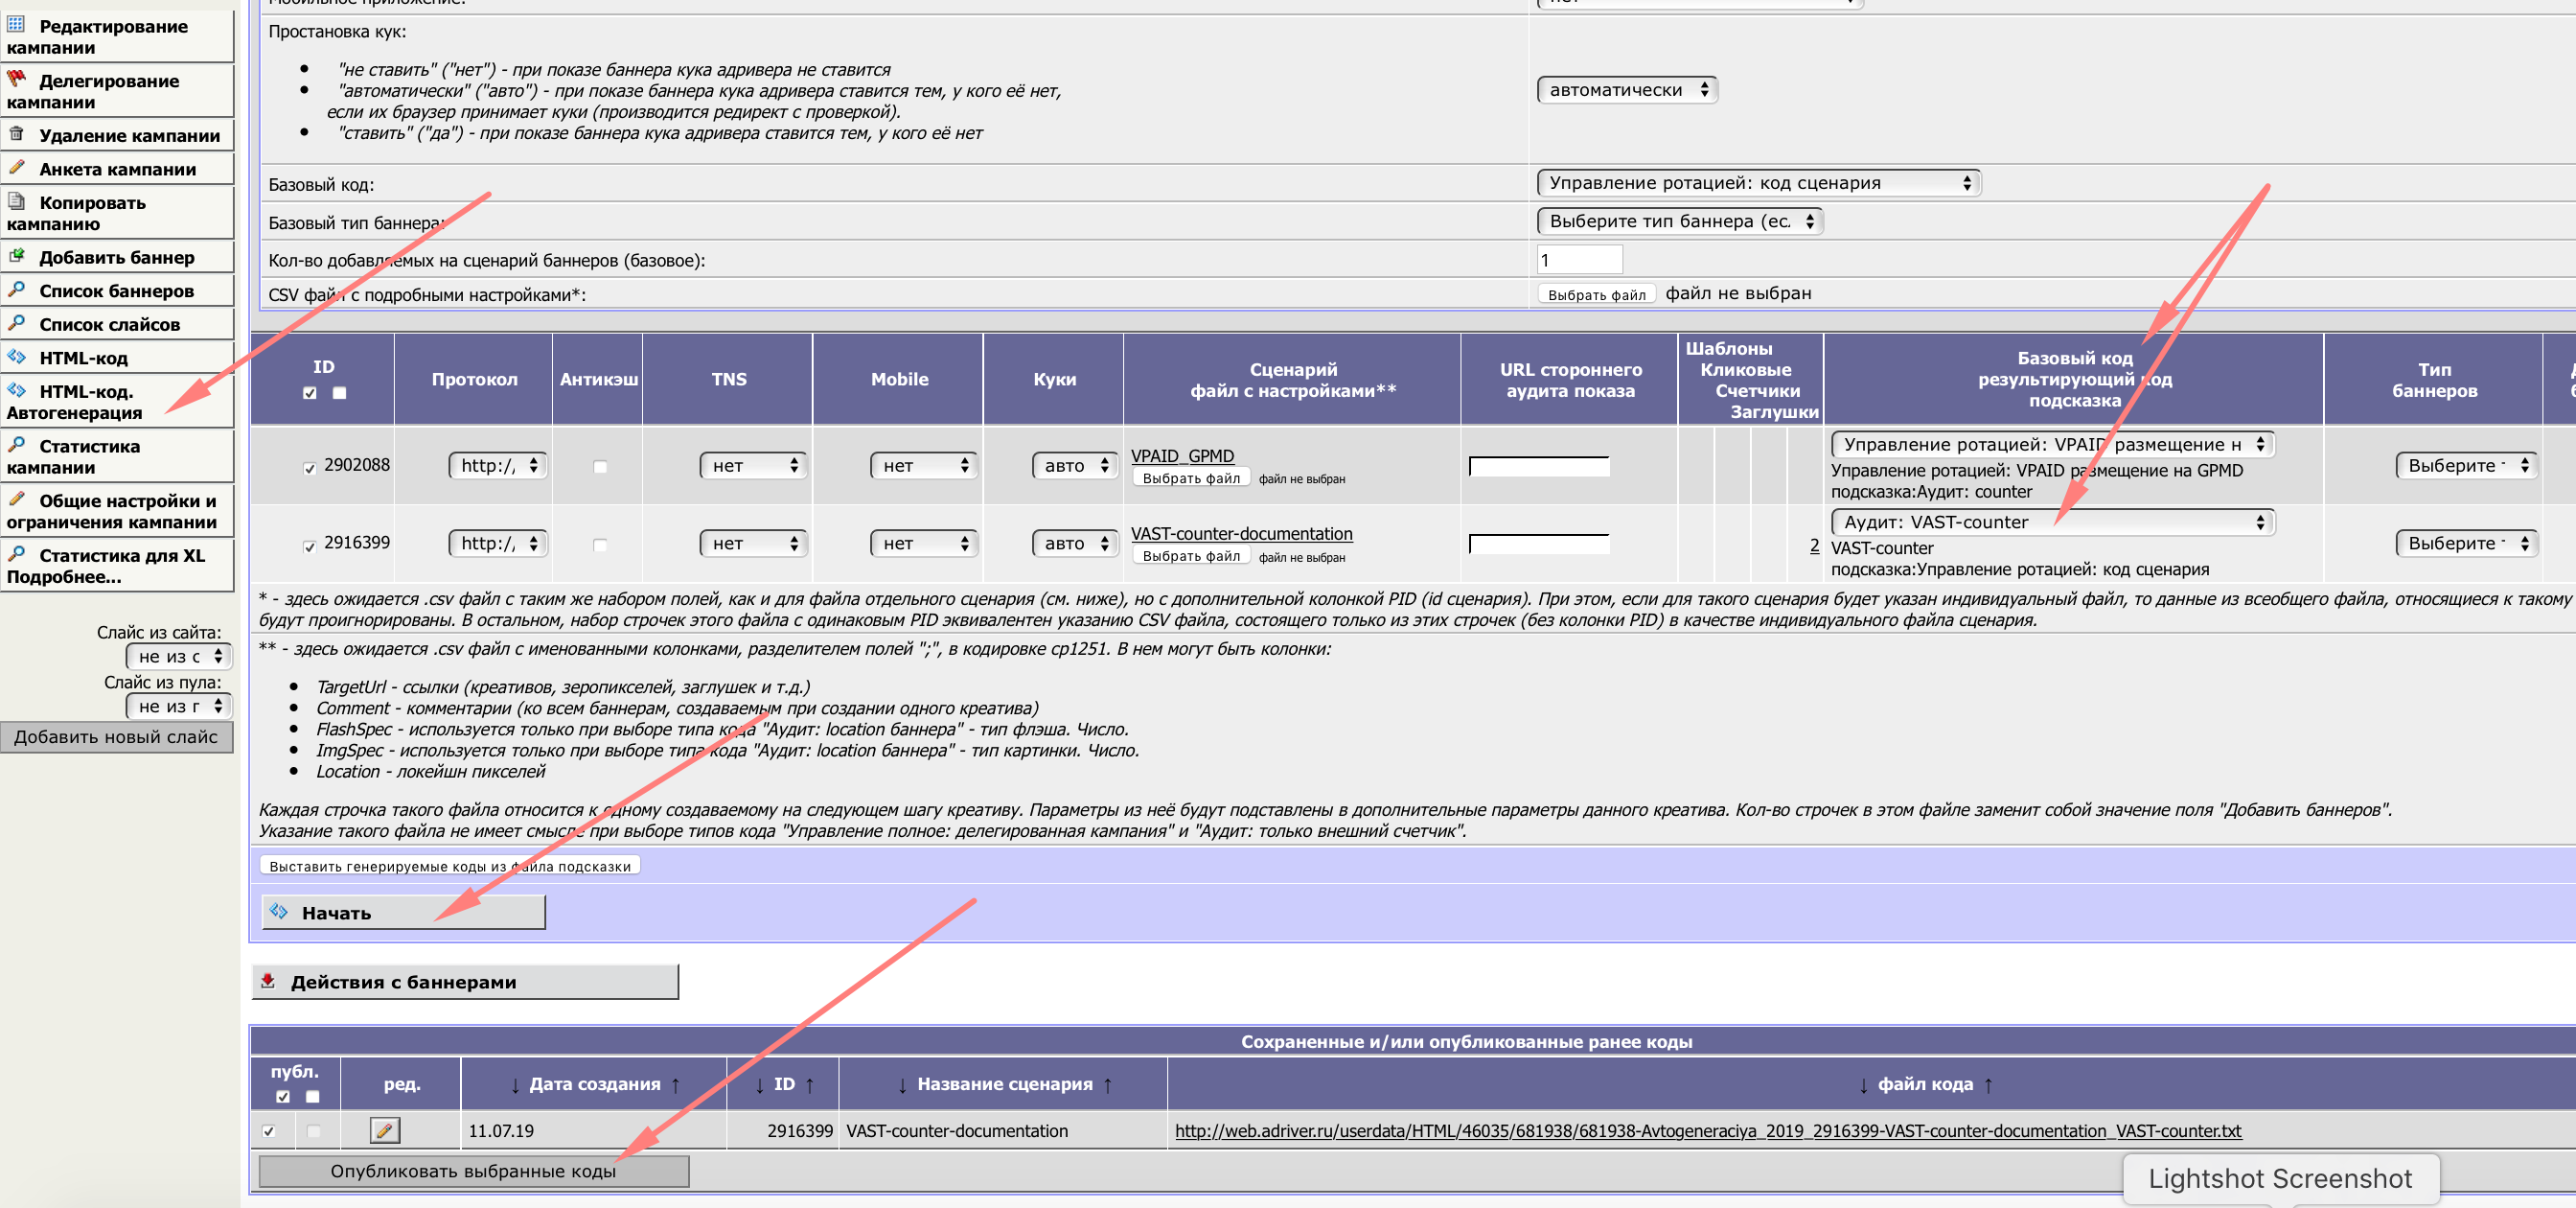Open the TNS dropdown for 2902088

[753, 465]
